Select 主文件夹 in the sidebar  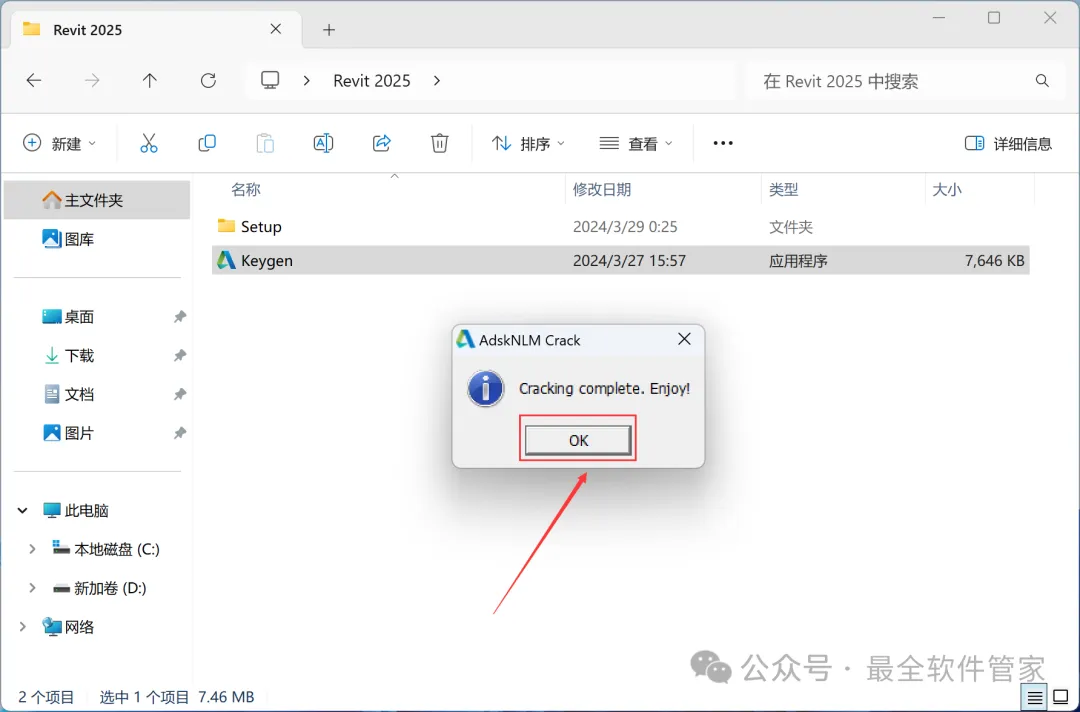click(x=97, y=200)
